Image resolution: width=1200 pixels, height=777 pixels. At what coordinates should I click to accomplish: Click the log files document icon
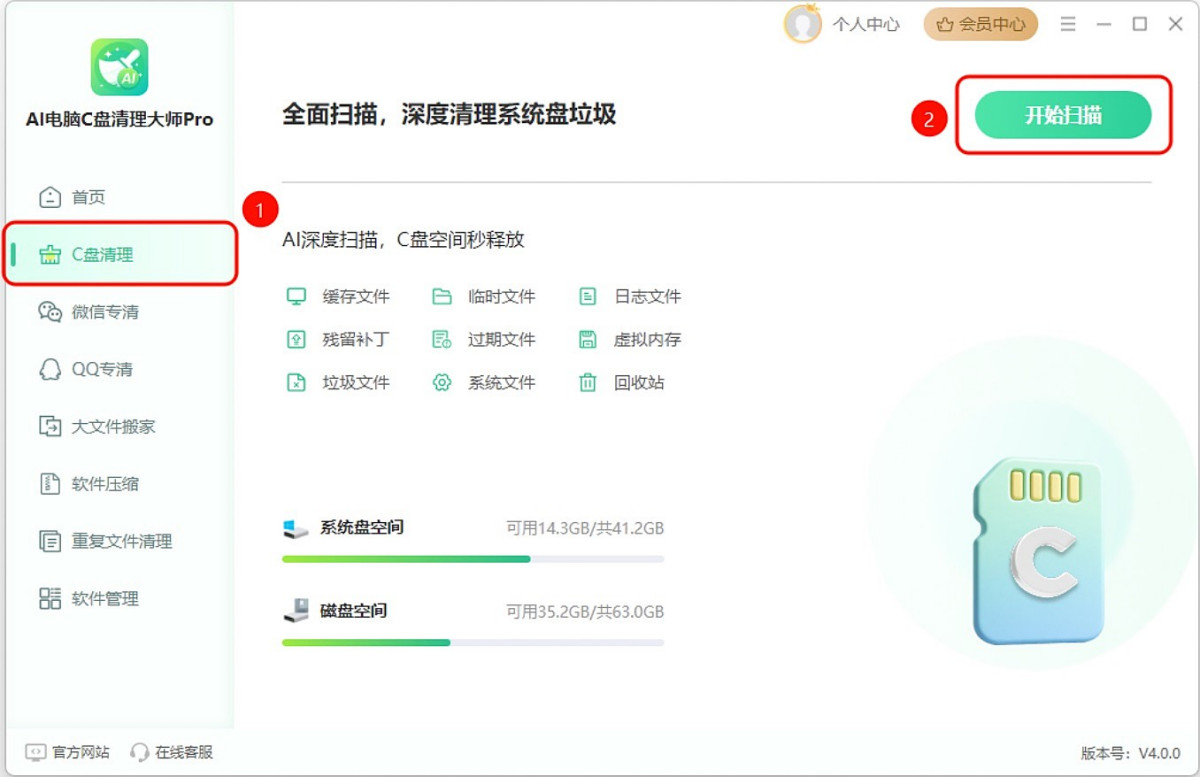[x=588, y=296]
